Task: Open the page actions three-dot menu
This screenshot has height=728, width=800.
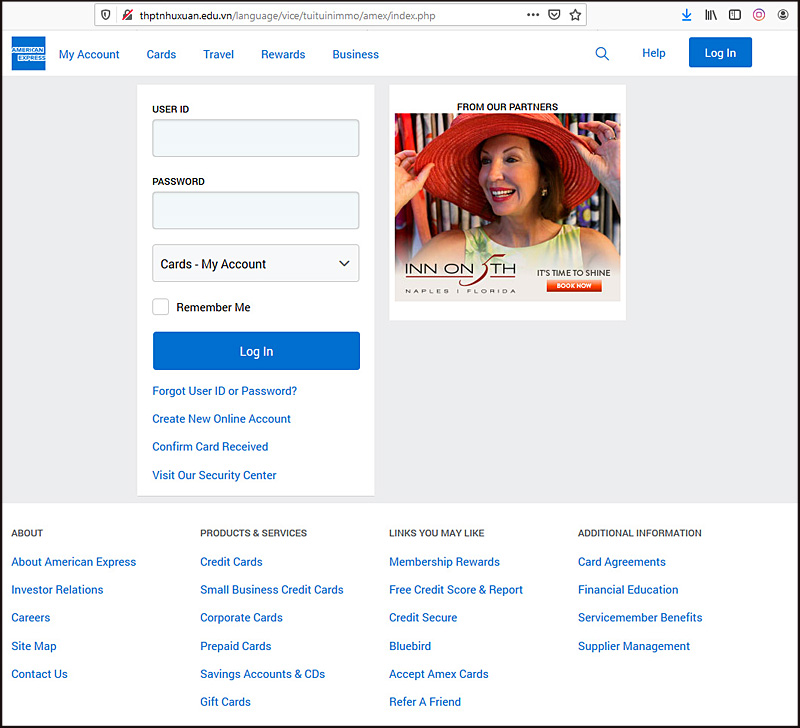Action: 533,15
